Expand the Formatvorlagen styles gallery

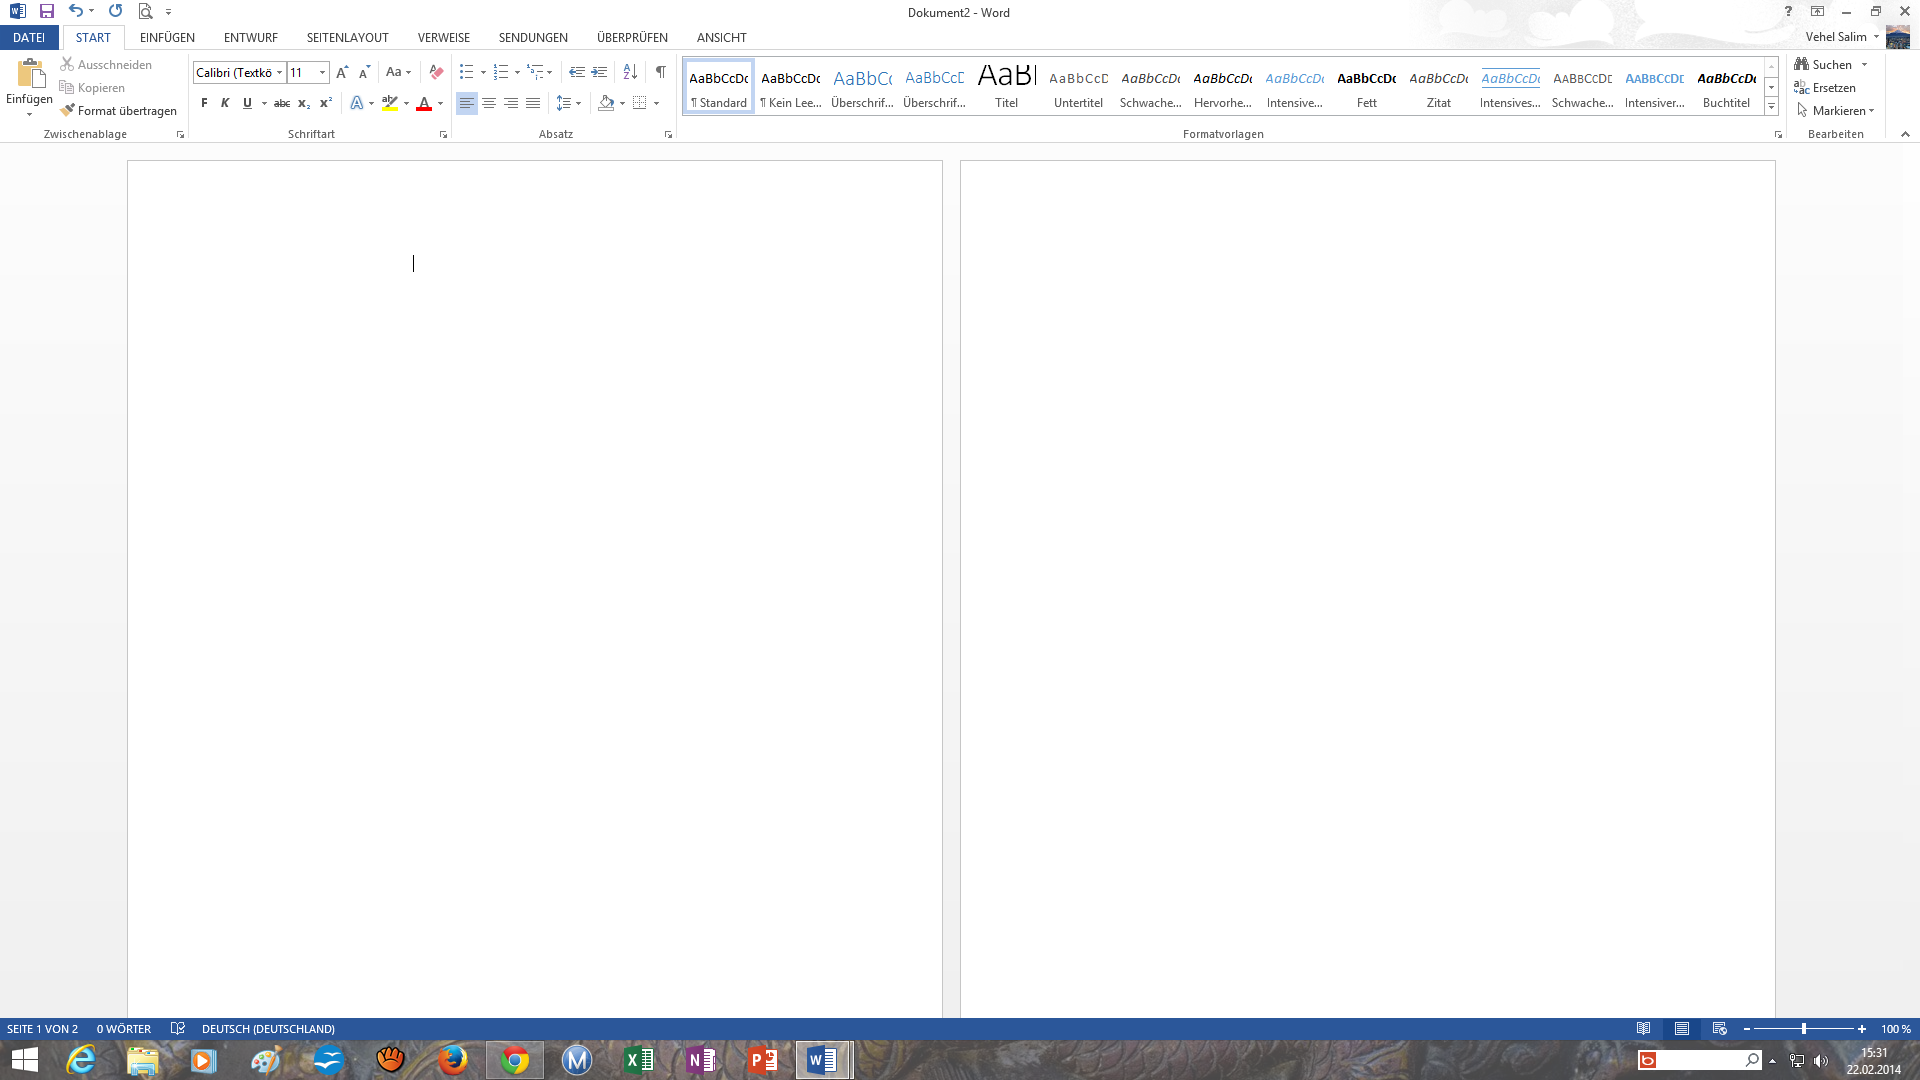(1771, 107)
